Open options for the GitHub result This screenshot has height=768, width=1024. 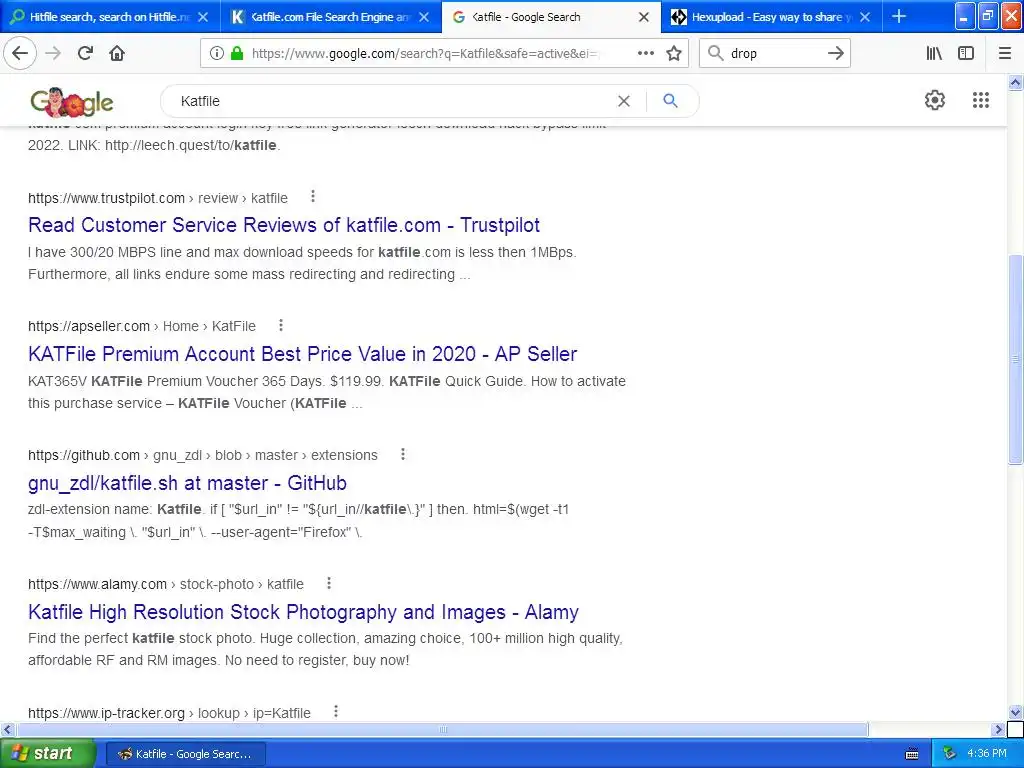[x=403, y=454]
